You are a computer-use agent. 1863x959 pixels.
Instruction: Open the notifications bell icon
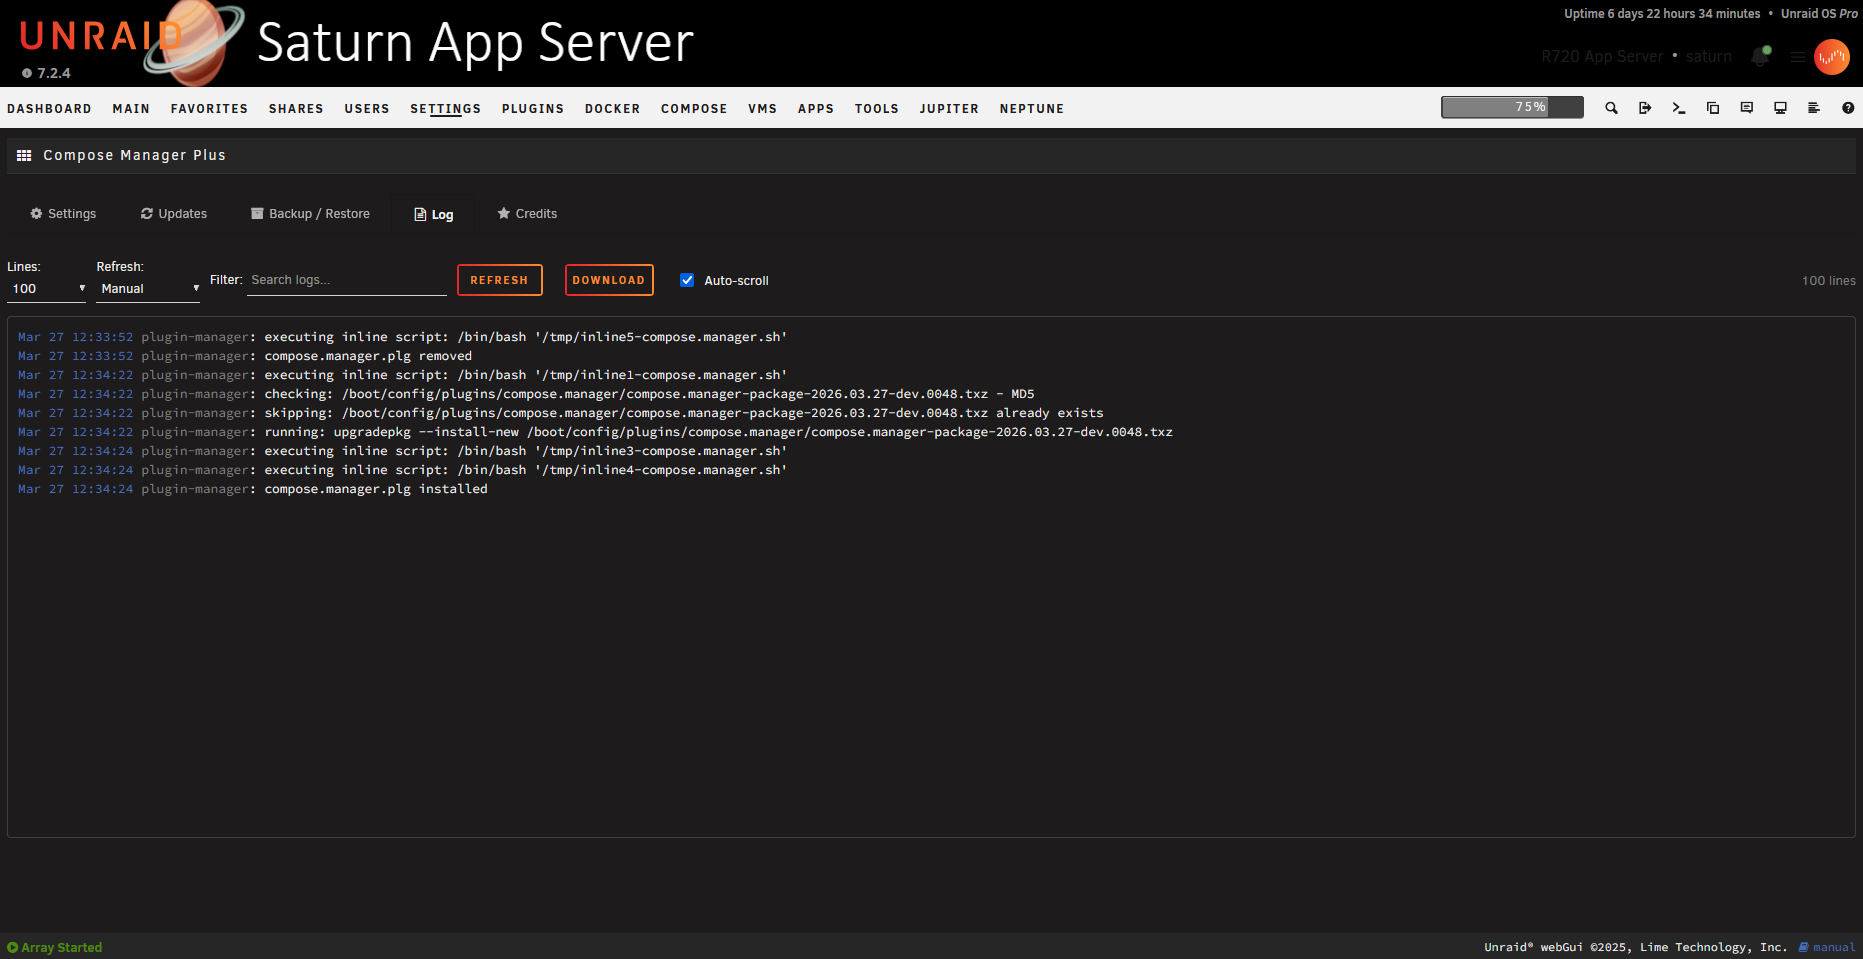point(1760,56)
